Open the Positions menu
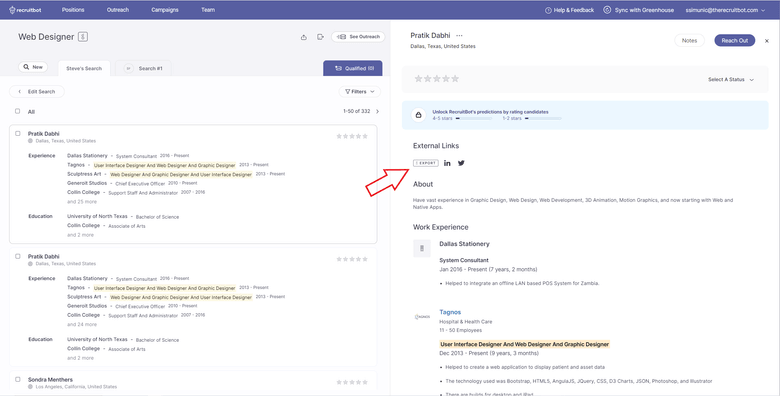The width and height of the screenshot is (780, 396). tap(73, 10)
